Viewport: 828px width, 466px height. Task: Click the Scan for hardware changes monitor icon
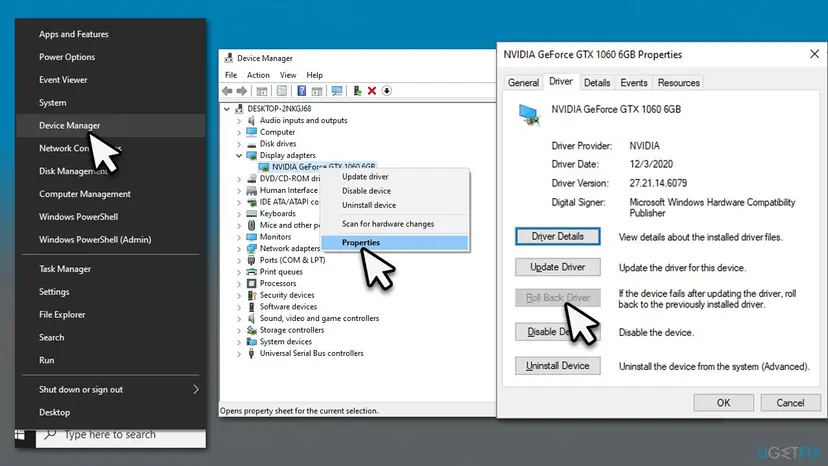(x=337, y=91)
